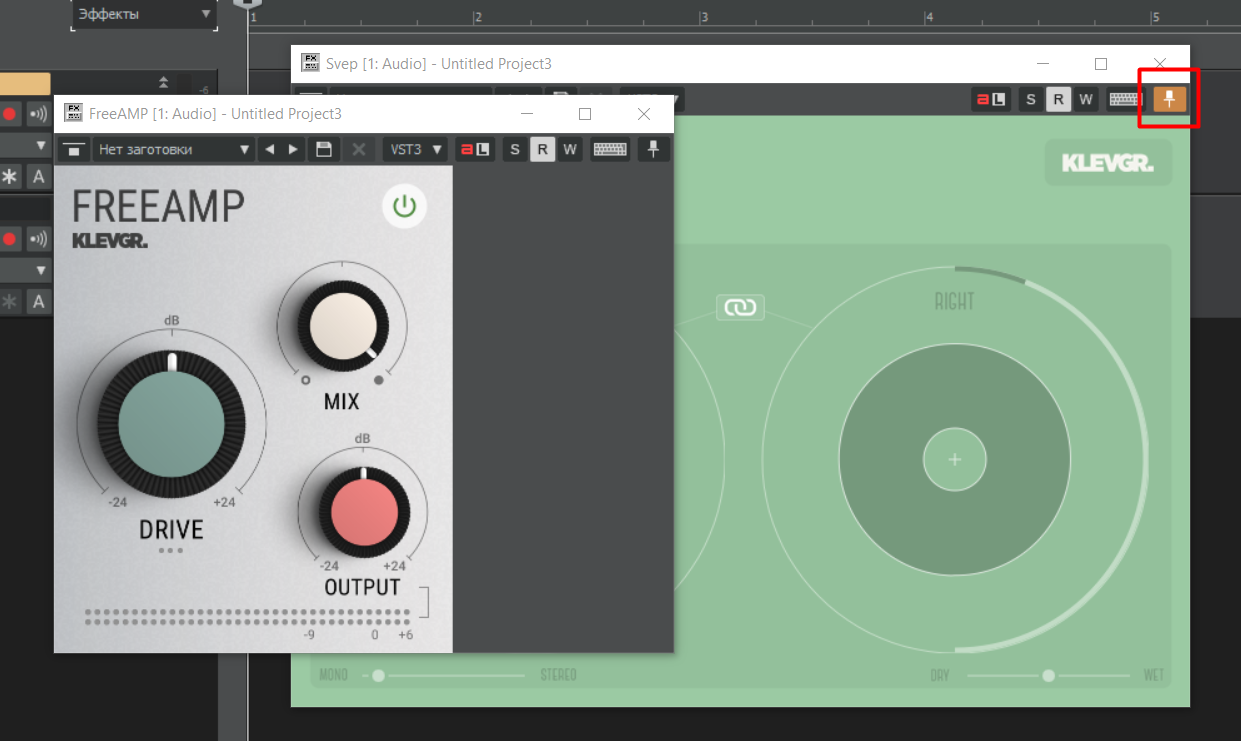Toggle automation Read (R) in FreeAMP
This screenshot has width=1241, height=741.
(542, 150)
